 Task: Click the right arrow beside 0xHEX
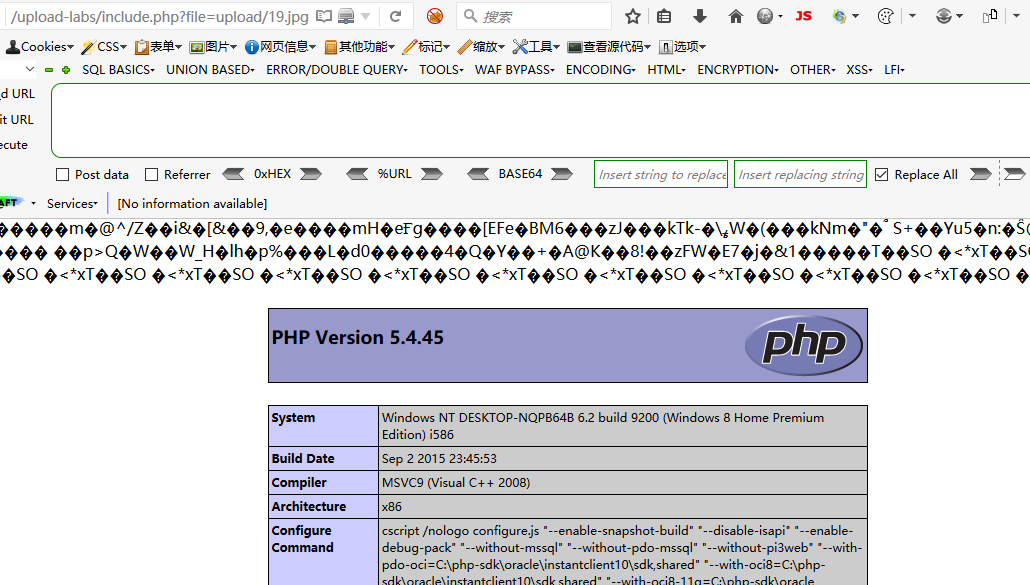click(311, 174)
